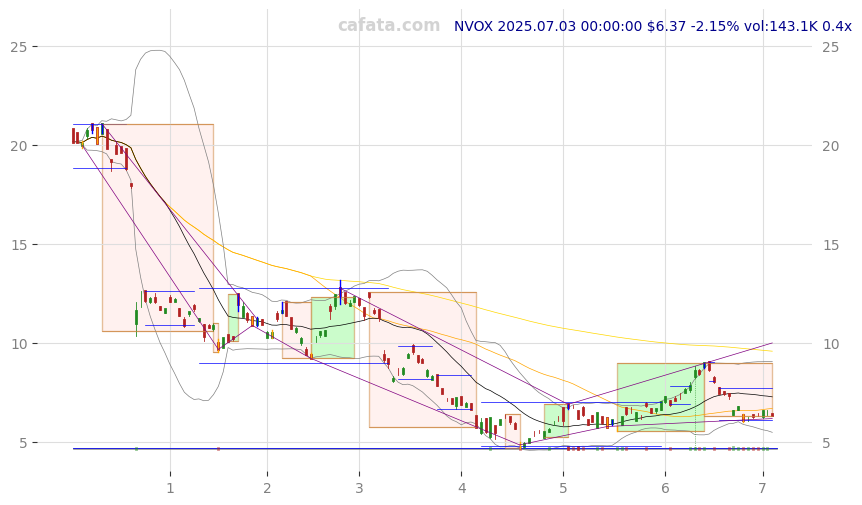This screenshot has width=862, height=505.
Task: Click right y-axis label 5
Action: click(x=826, y=443)
